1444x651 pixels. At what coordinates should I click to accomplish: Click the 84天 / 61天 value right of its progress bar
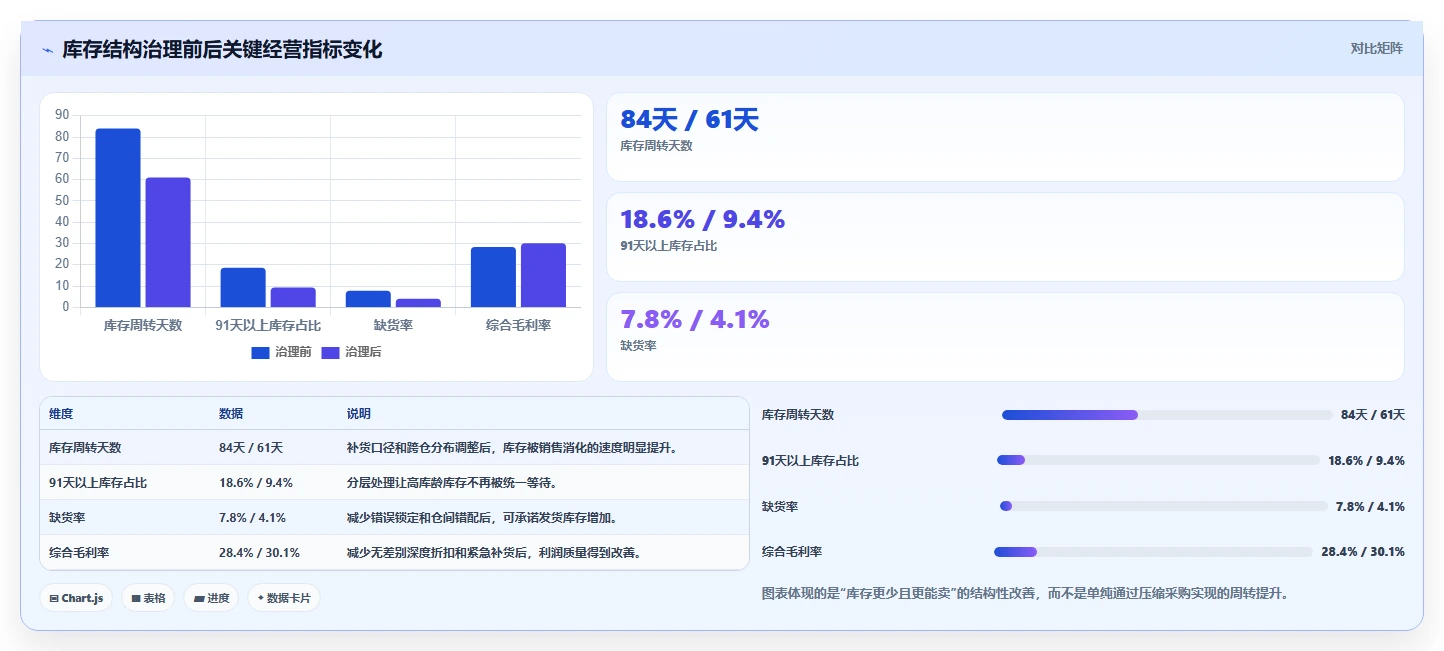click(x=1373, y=415)
